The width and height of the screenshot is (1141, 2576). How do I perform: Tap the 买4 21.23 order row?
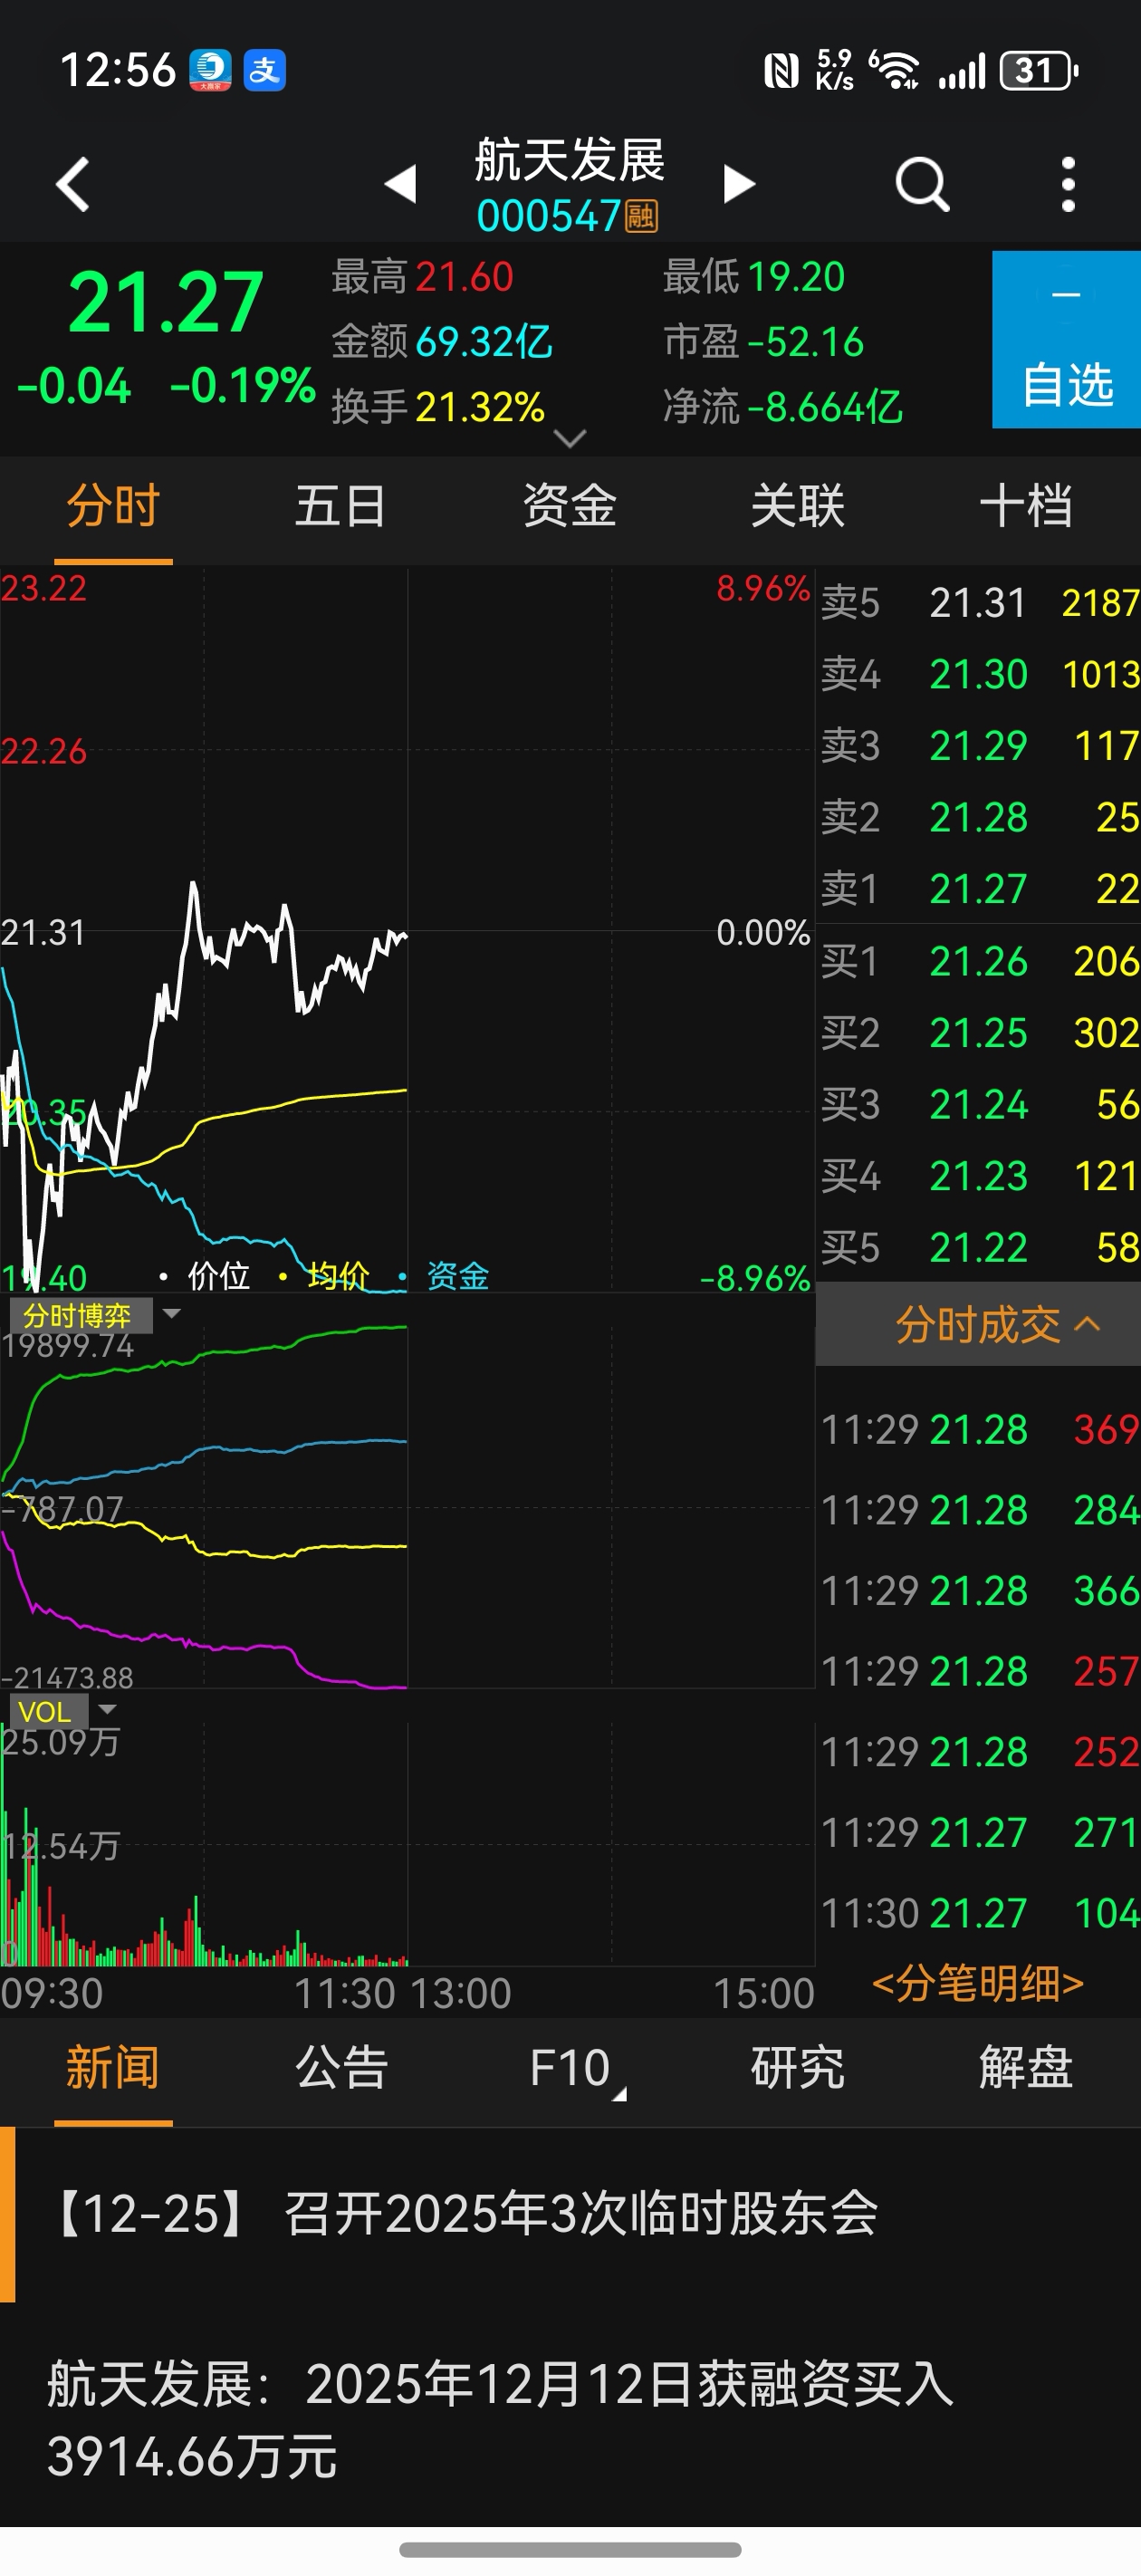(978, 1176)
